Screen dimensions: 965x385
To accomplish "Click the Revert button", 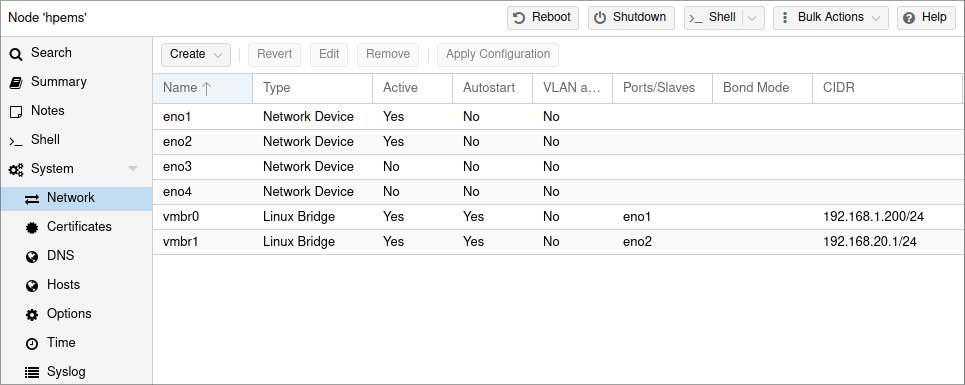I will click(274, 54).
